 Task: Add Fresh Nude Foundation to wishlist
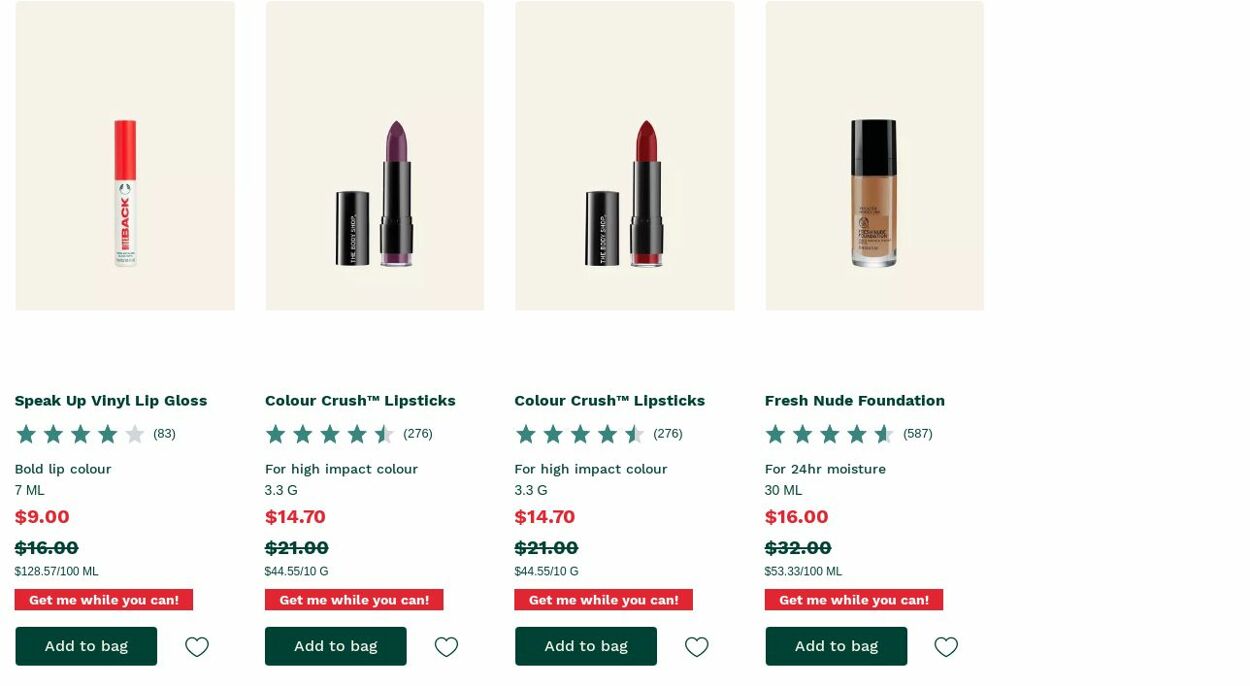click(945, 647)
